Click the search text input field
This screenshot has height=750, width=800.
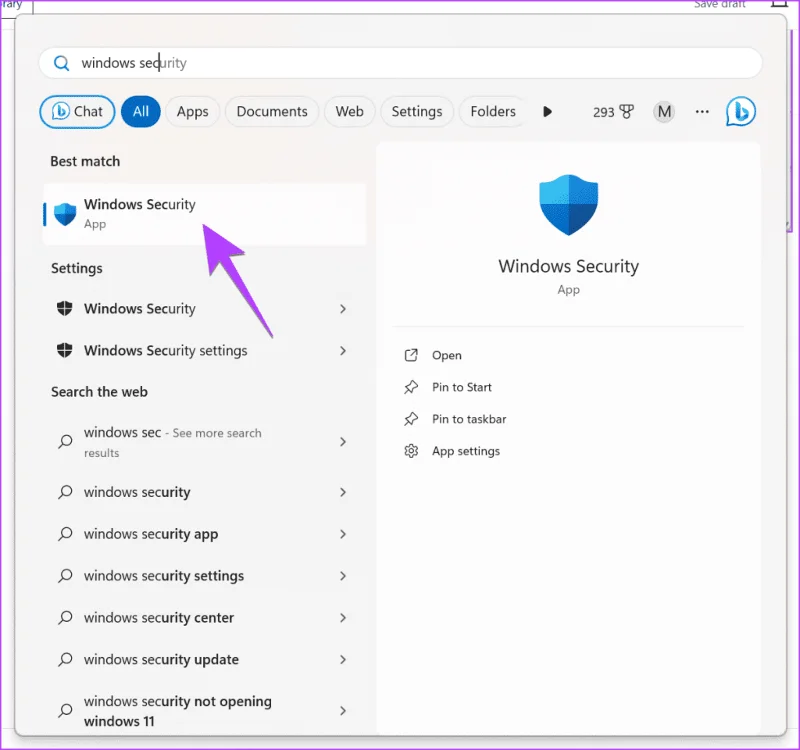401,63
